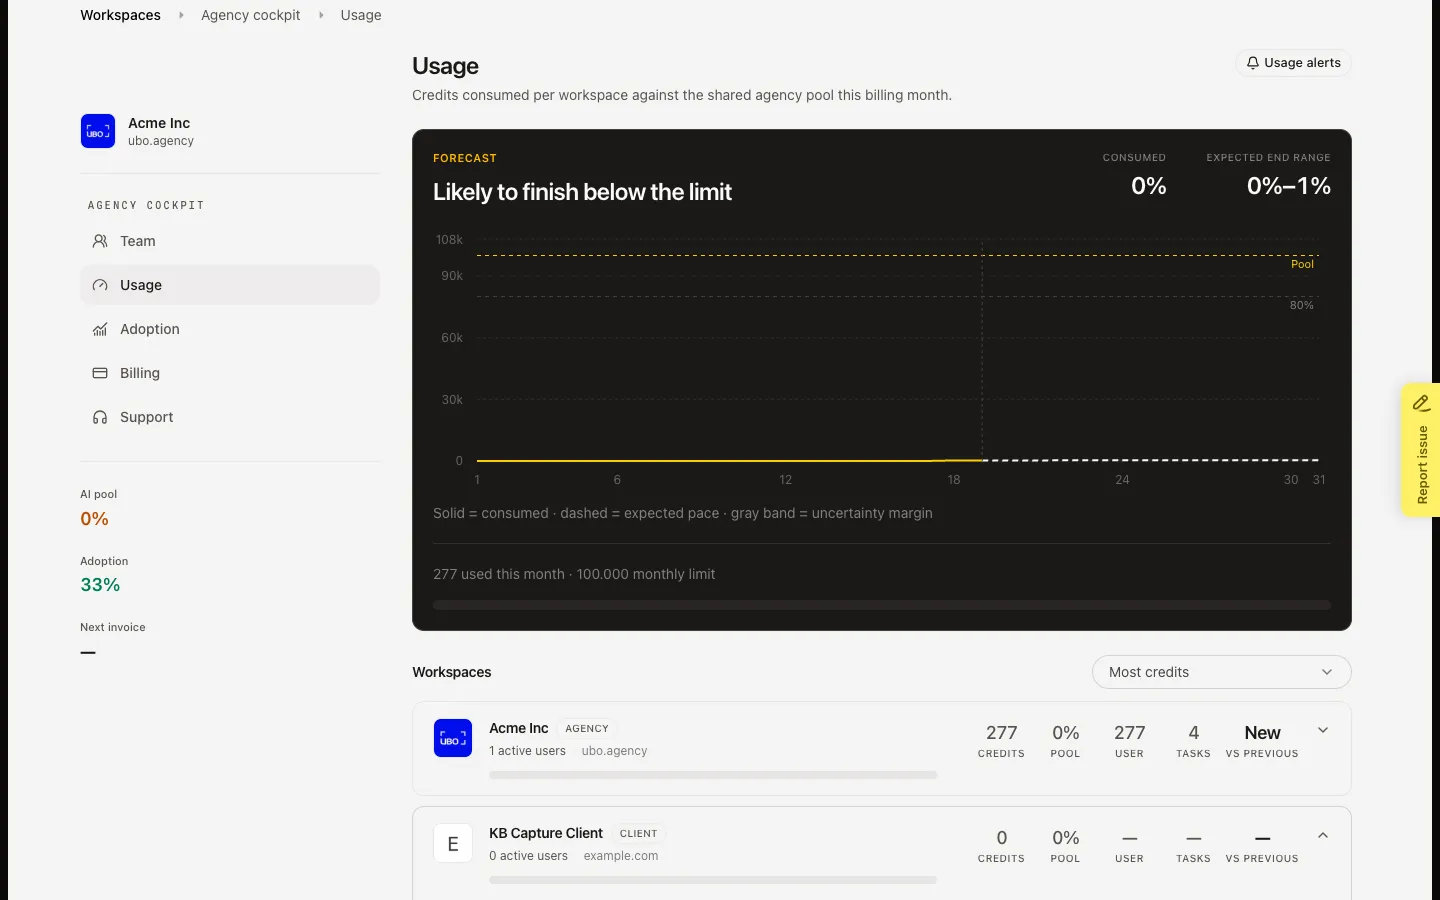The width and height of the screenshot is (1440, 900).
Task: Open the Support page
Action: coord(230,417)
